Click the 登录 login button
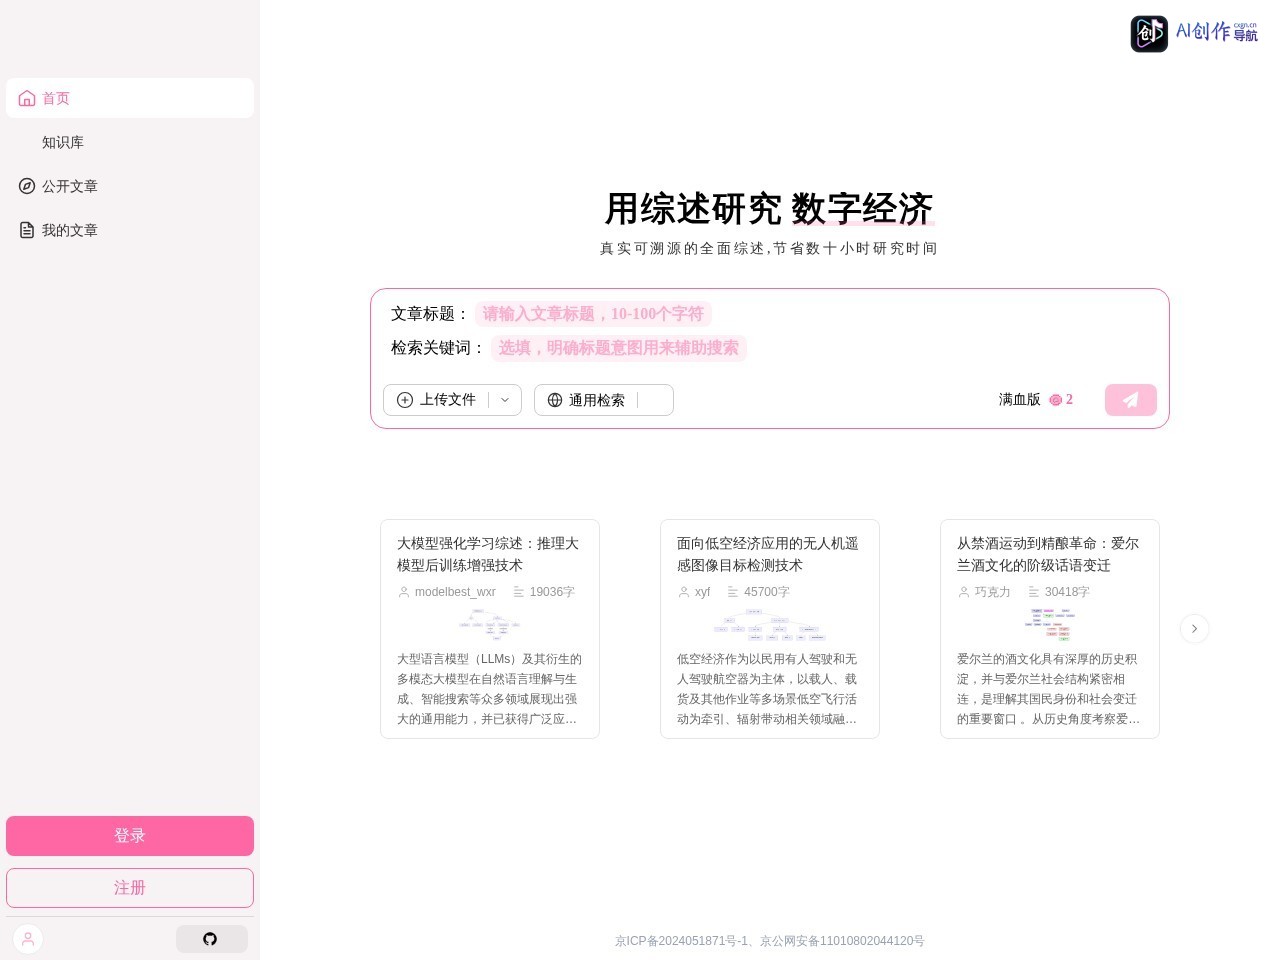This screenshot has height=960, width=1280. tap(130, 836)
